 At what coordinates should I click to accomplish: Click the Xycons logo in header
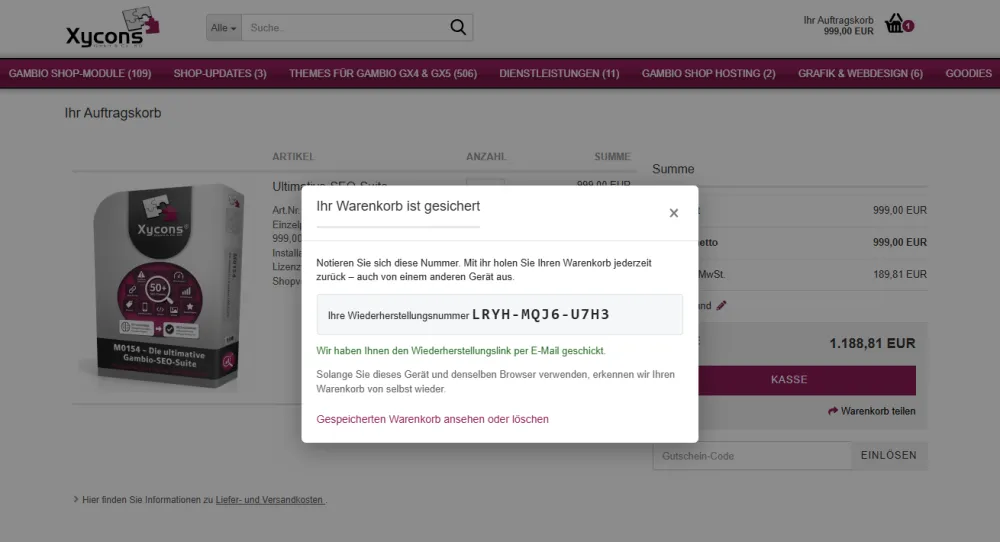pyautogui.click(x=113, y=27)
